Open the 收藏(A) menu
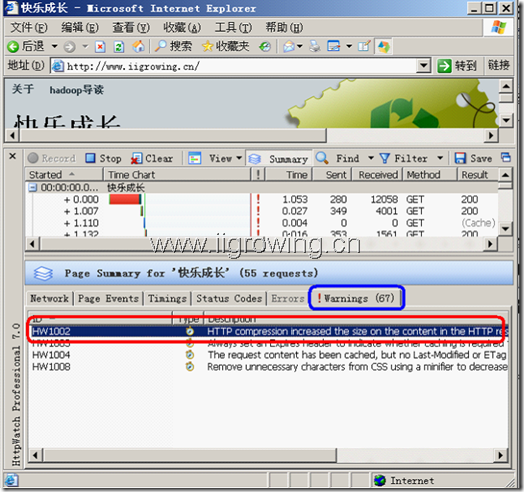The height and width of the screenshot is (492, 524). [182, 27]
